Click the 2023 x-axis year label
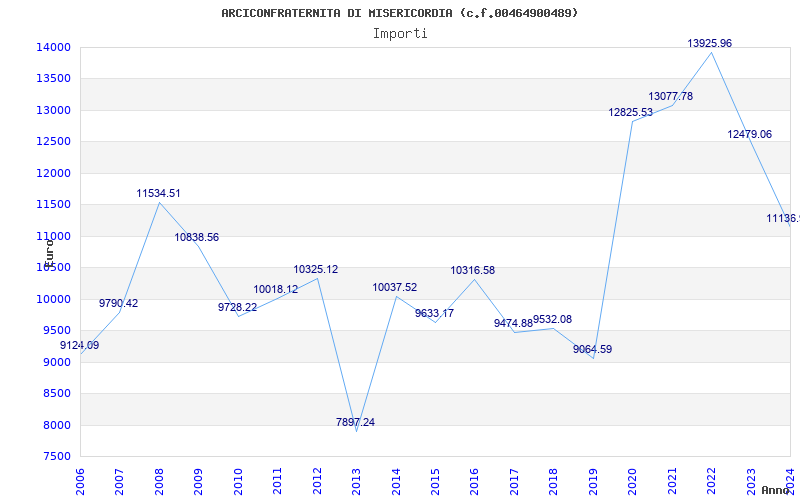 [x=752, y=481]
